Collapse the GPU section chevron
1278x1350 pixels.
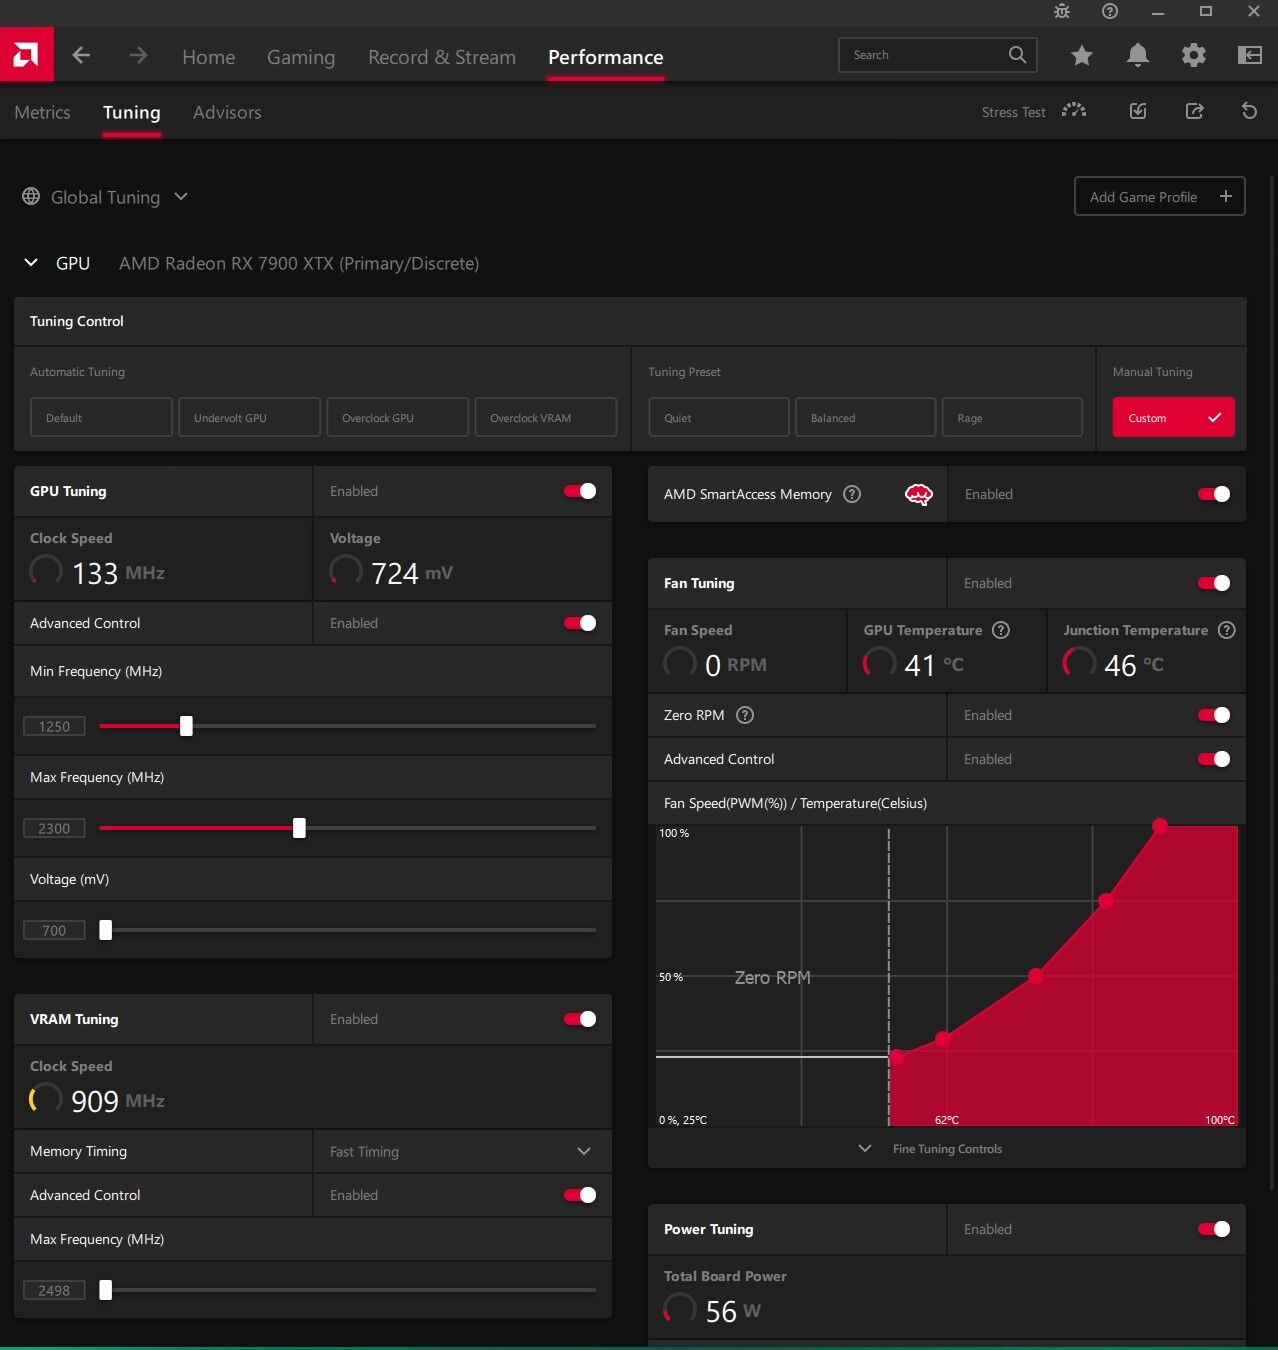click(31, 263)
